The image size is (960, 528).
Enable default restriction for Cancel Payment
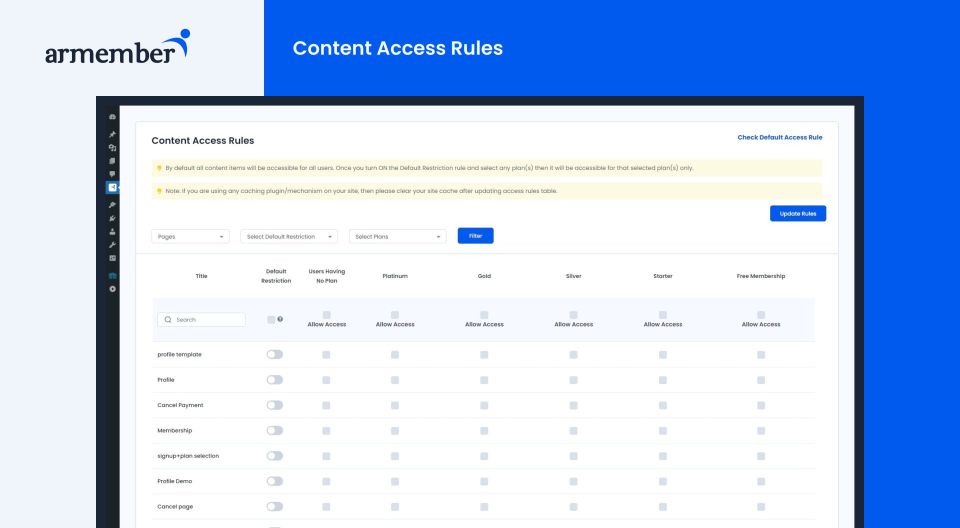(x=274, y=405)
